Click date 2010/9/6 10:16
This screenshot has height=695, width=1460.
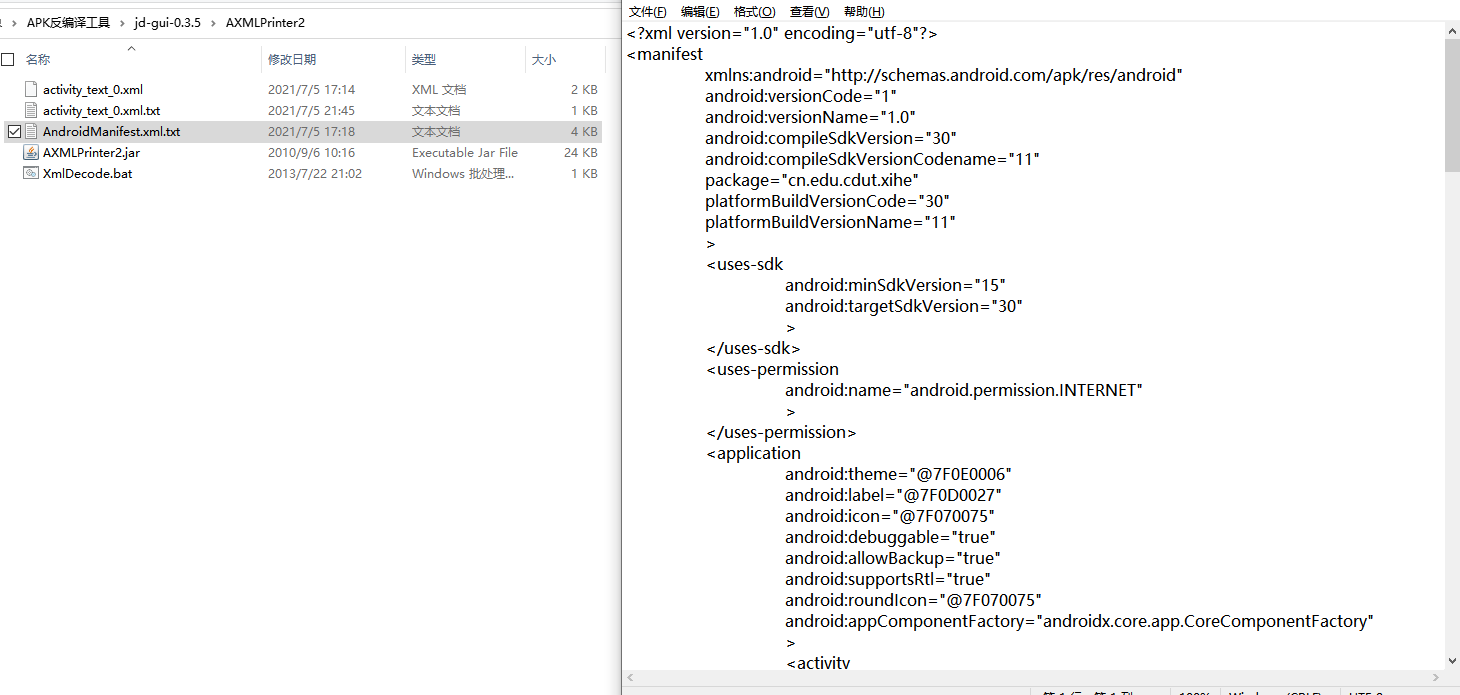pyautogui.click(x=311, y=153)
